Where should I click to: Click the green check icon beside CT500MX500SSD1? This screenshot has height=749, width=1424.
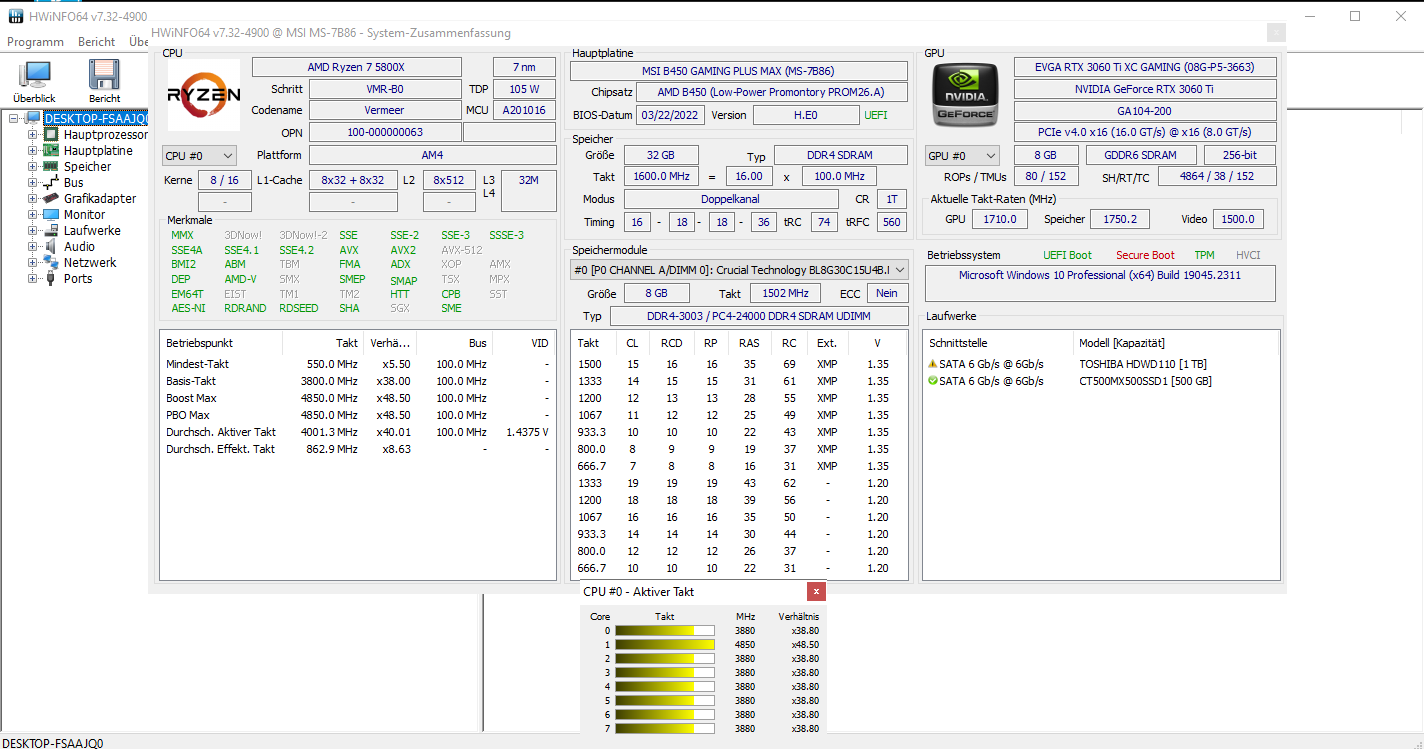pos(932,381)
